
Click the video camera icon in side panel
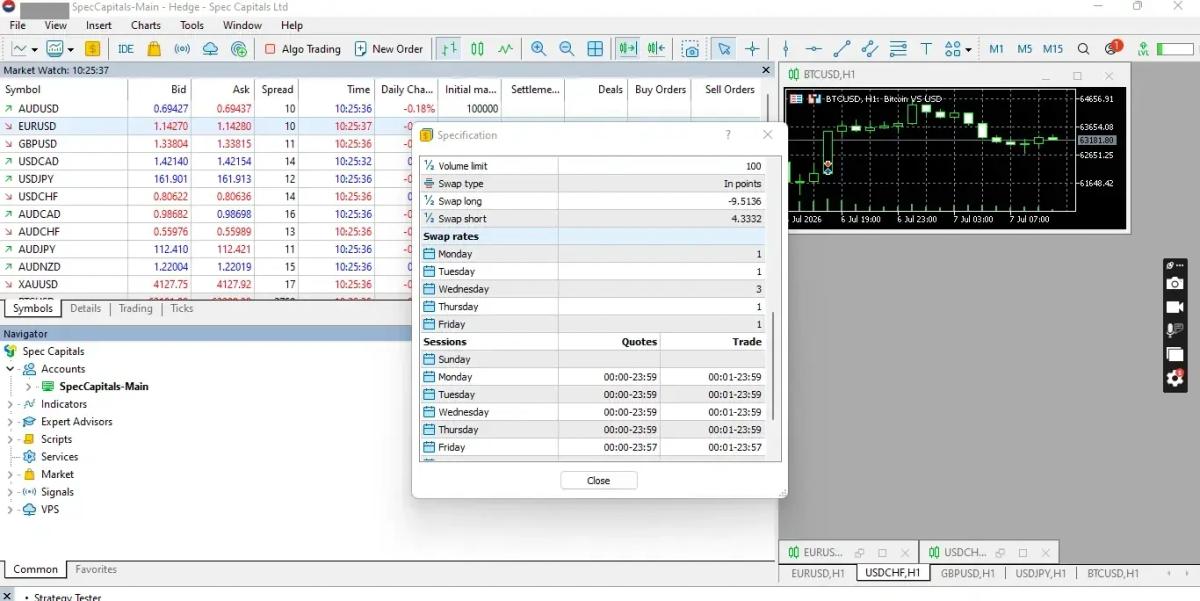click(1175, 307)
